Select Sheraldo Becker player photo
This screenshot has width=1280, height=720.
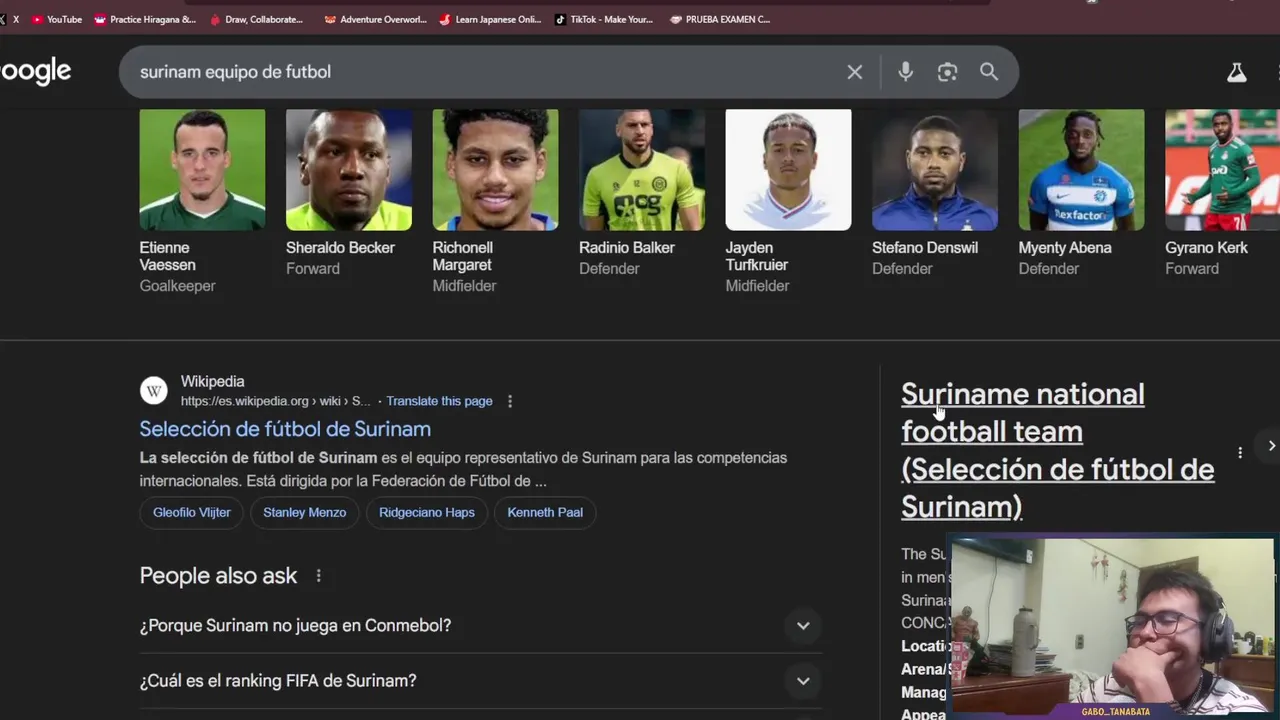pyautogui.click(x=349, y=170)
